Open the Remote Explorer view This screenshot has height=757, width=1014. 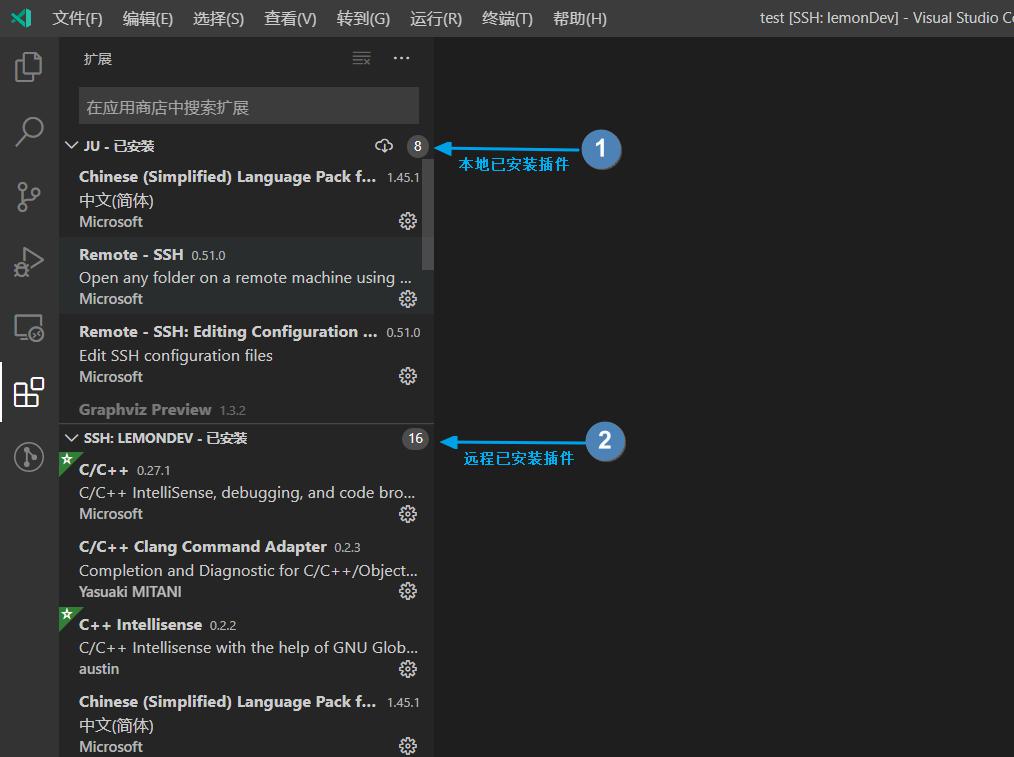[28, 327]
